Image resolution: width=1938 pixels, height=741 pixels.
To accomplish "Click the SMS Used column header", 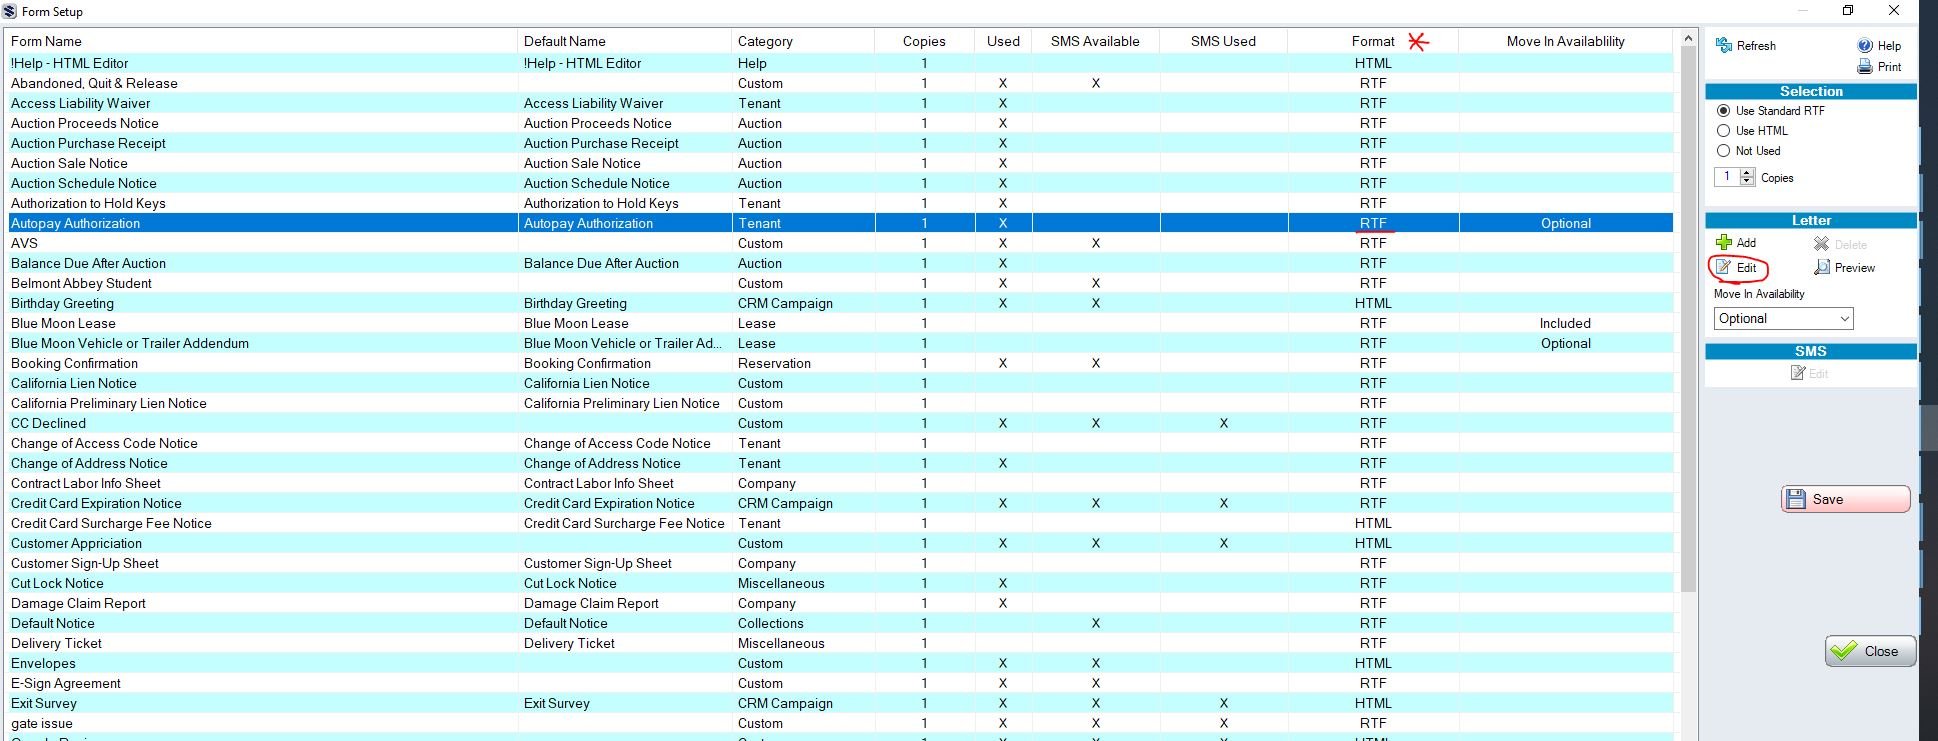I will tap(1223, 41).
